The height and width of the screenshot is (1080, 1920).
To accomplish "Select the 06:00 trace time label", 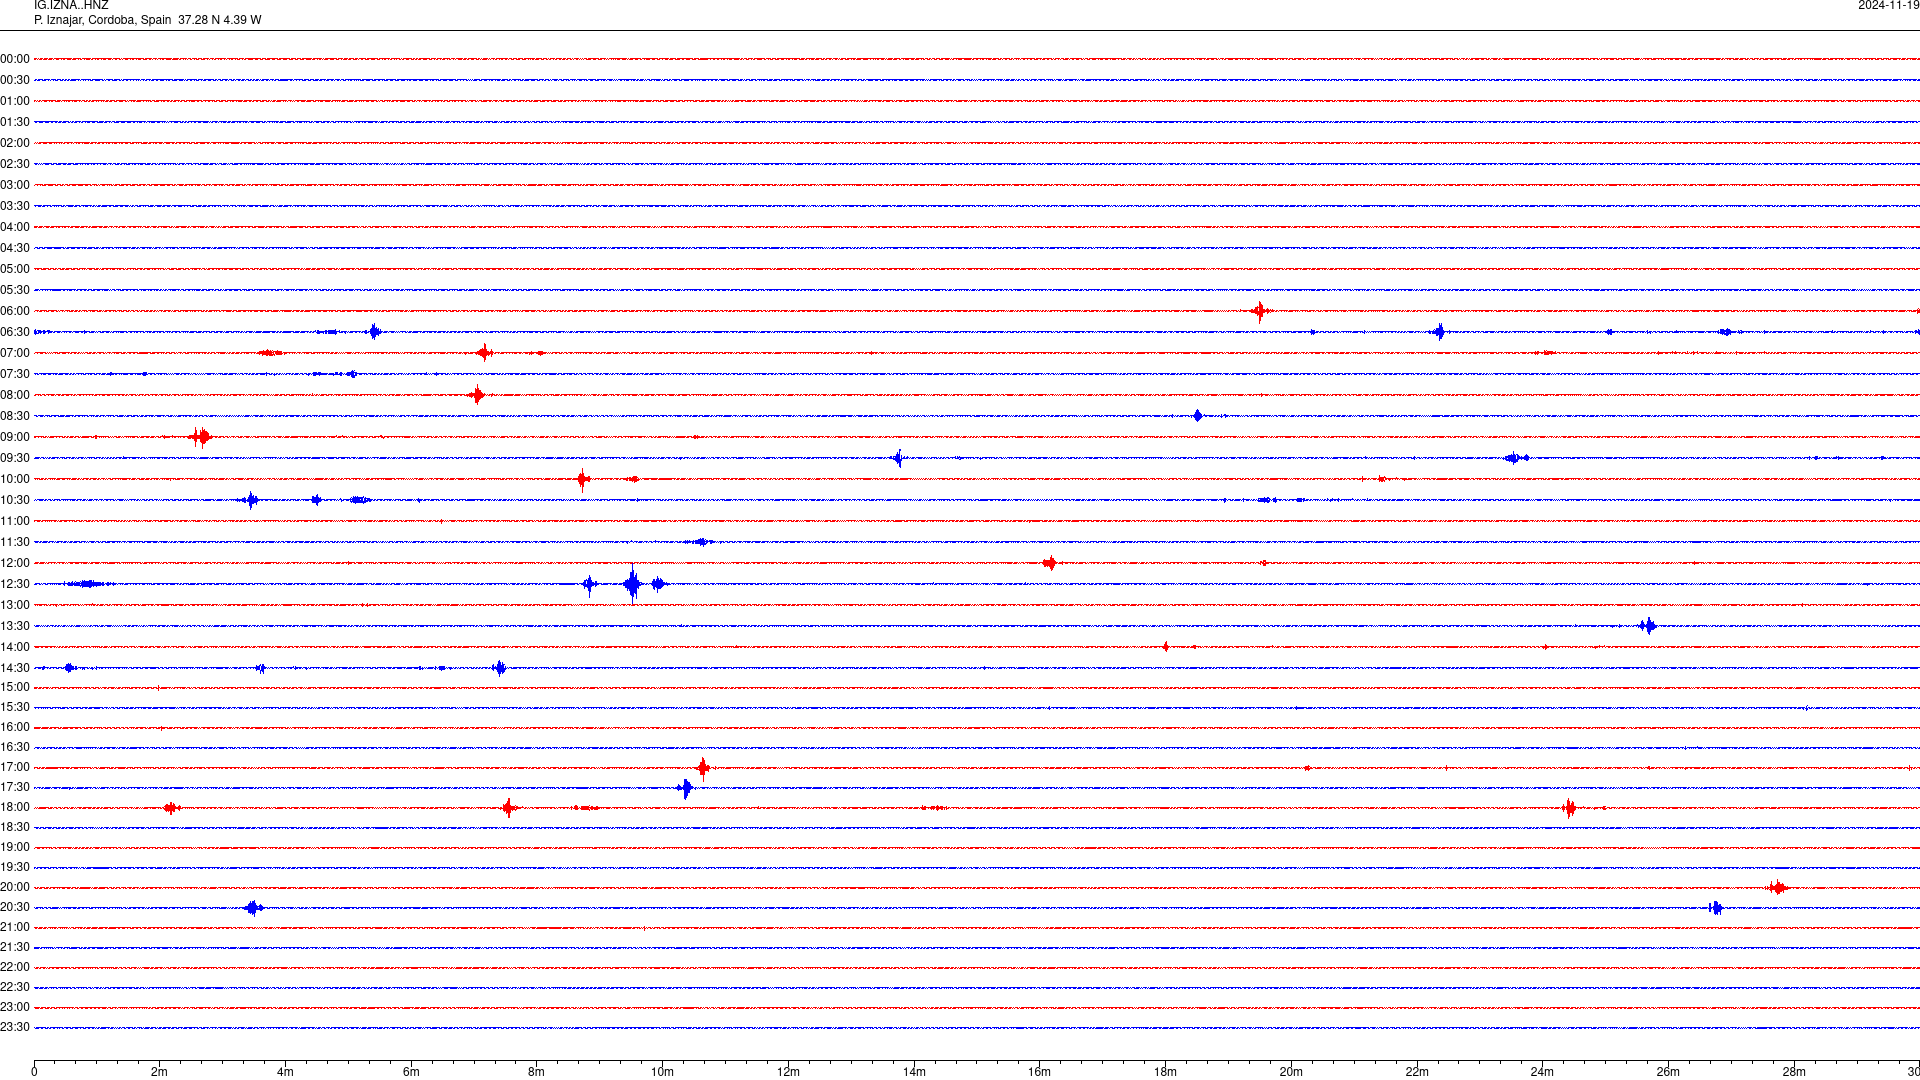I will [x=15, y=311].
